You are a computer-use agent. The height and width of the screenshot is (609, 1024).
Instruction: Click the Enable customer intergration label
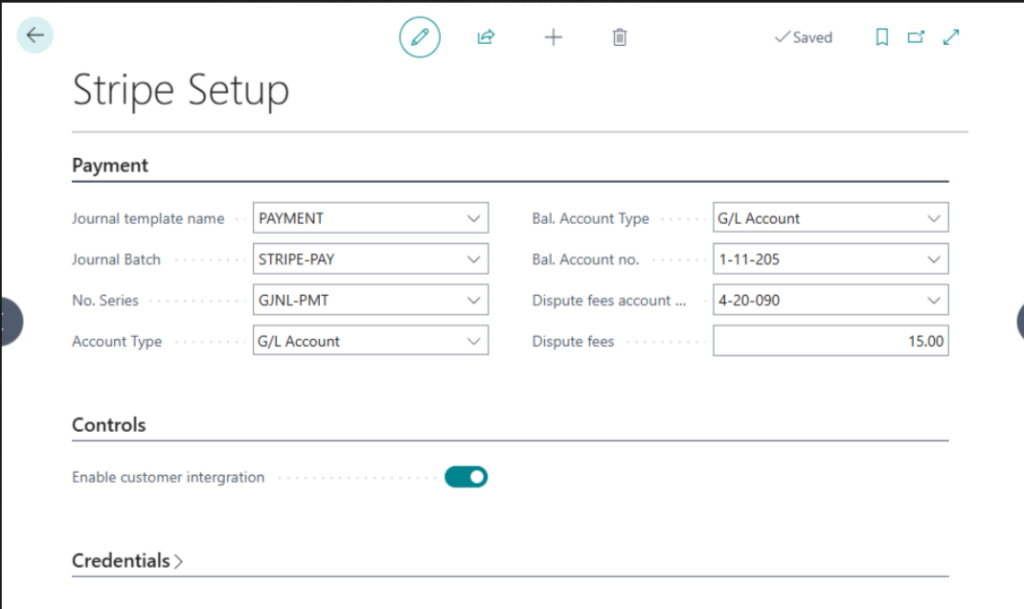pos(168,477)
